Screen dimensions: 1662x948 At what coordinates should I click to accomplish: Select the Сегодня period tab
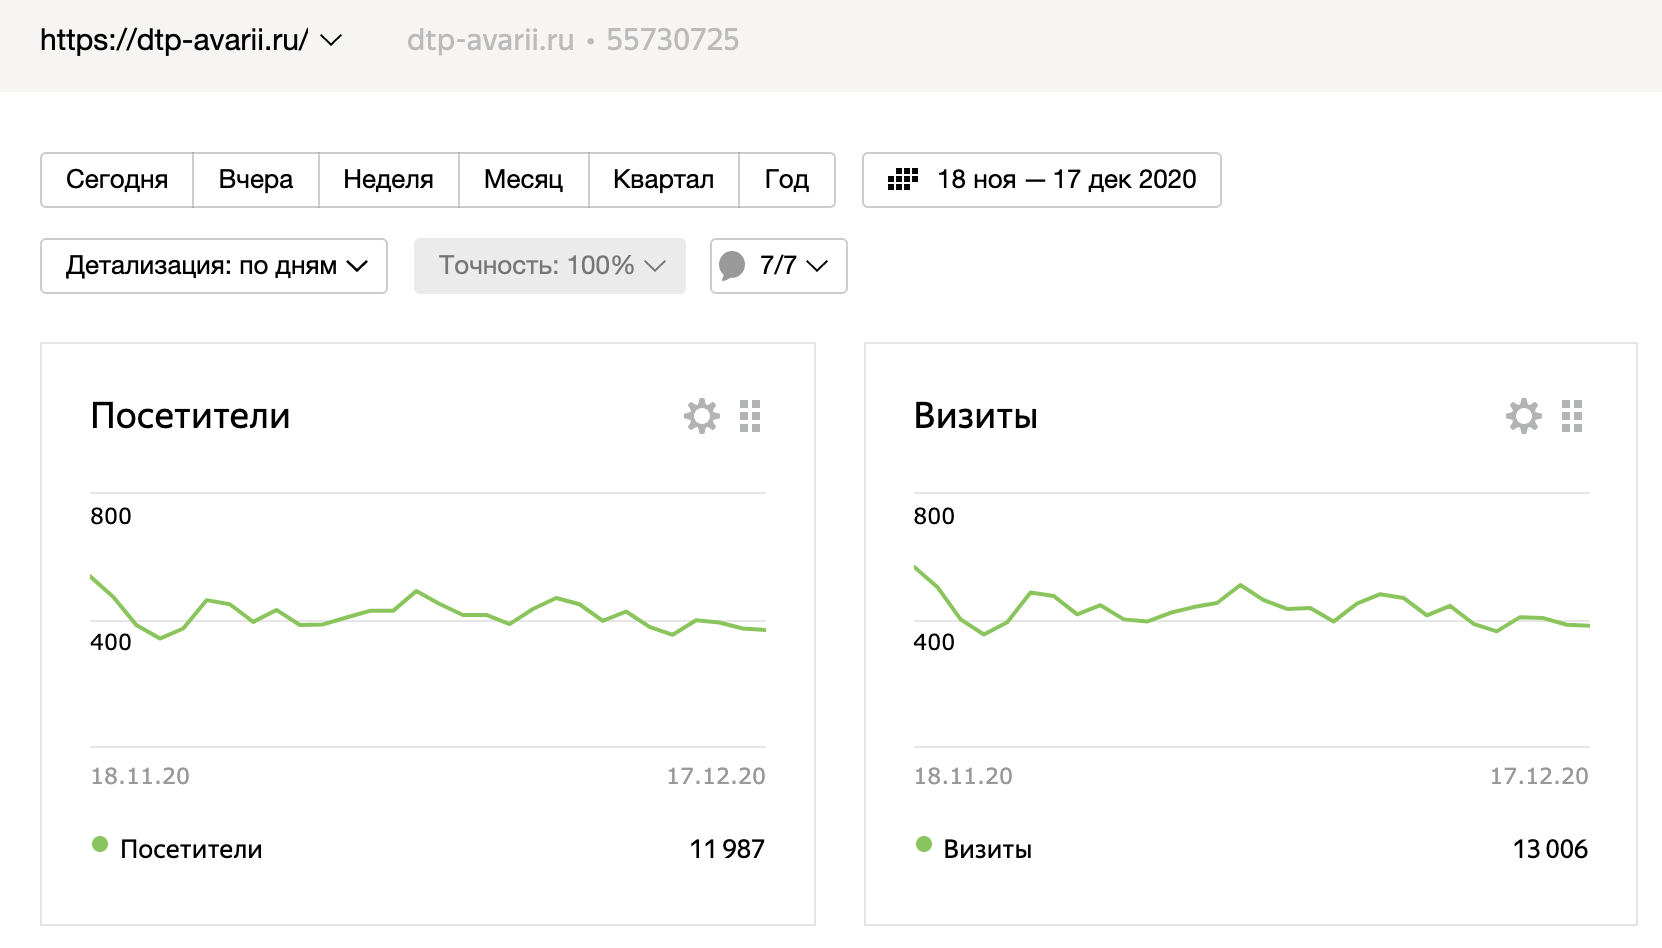click(117, 180)
